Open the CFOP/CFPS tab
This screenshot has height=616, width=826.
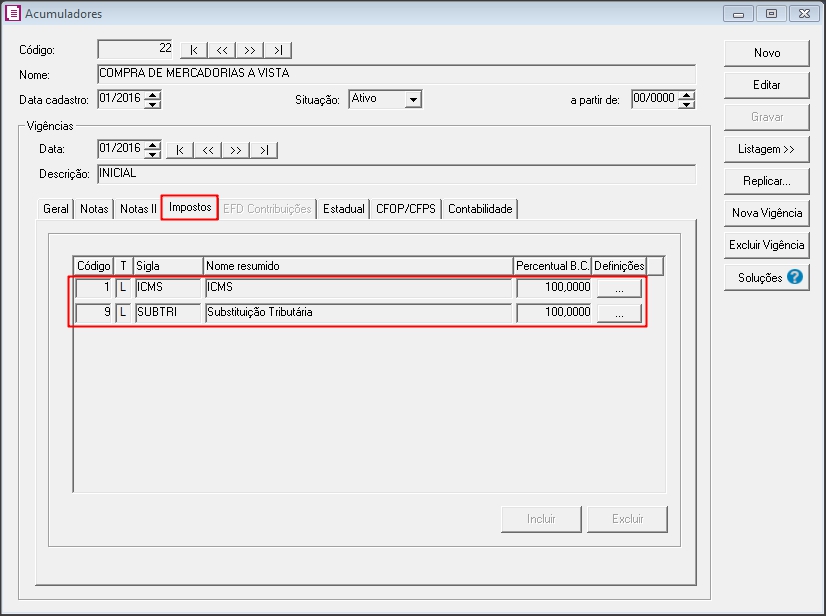pos(406,209)
